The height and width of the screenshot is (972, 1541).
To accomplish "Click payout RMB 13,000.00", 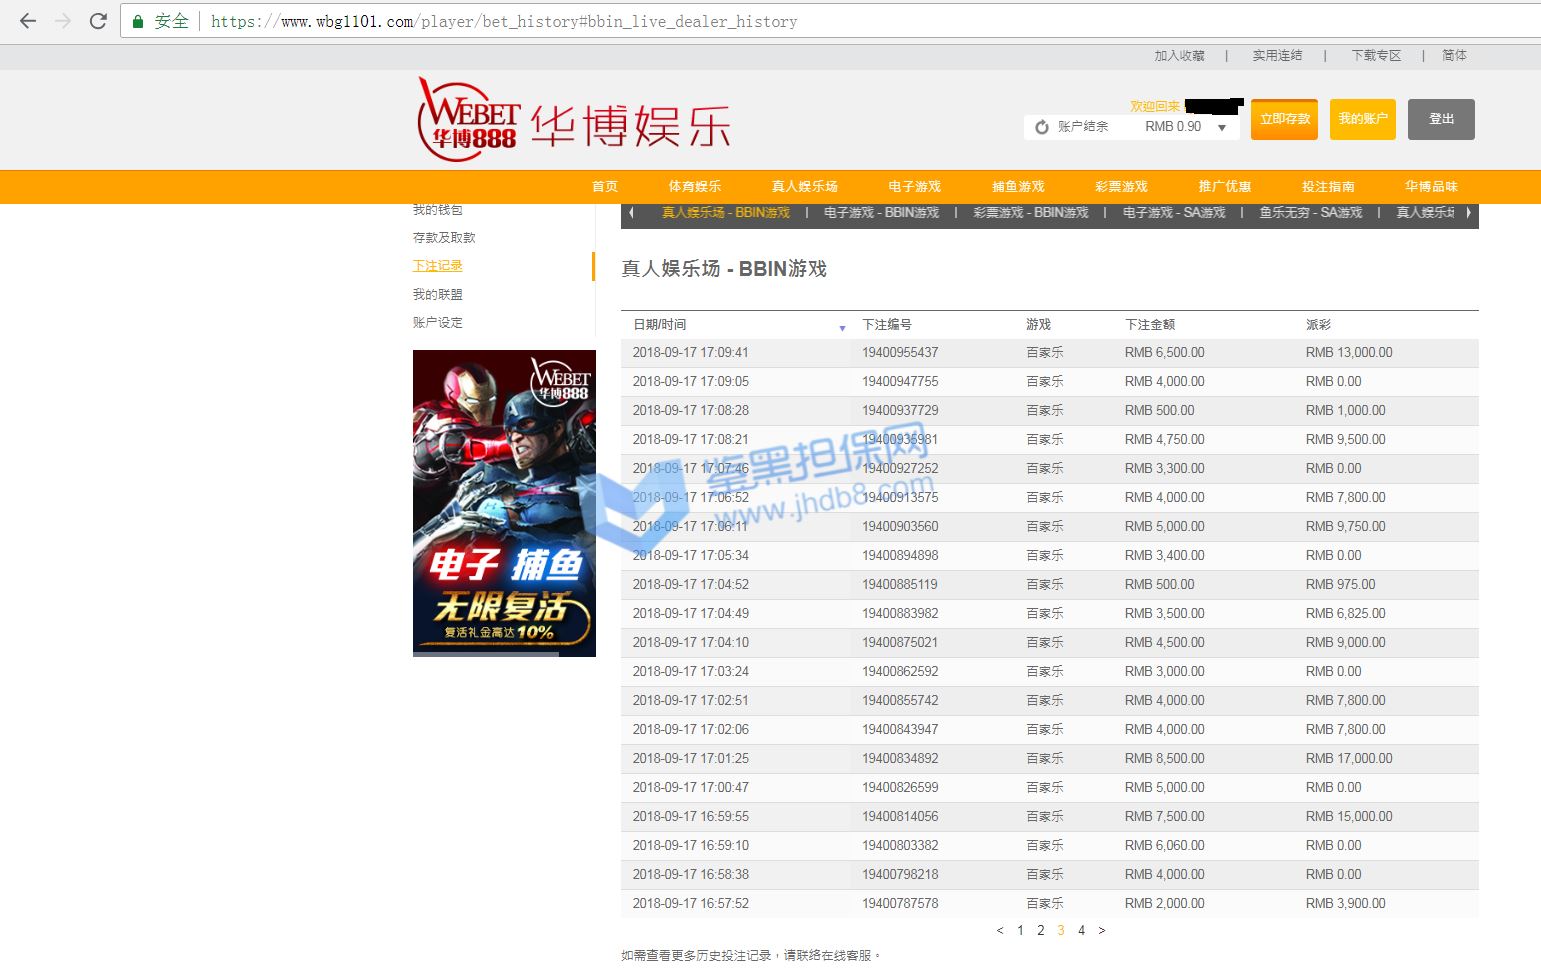I will [x=1349, y=353].
